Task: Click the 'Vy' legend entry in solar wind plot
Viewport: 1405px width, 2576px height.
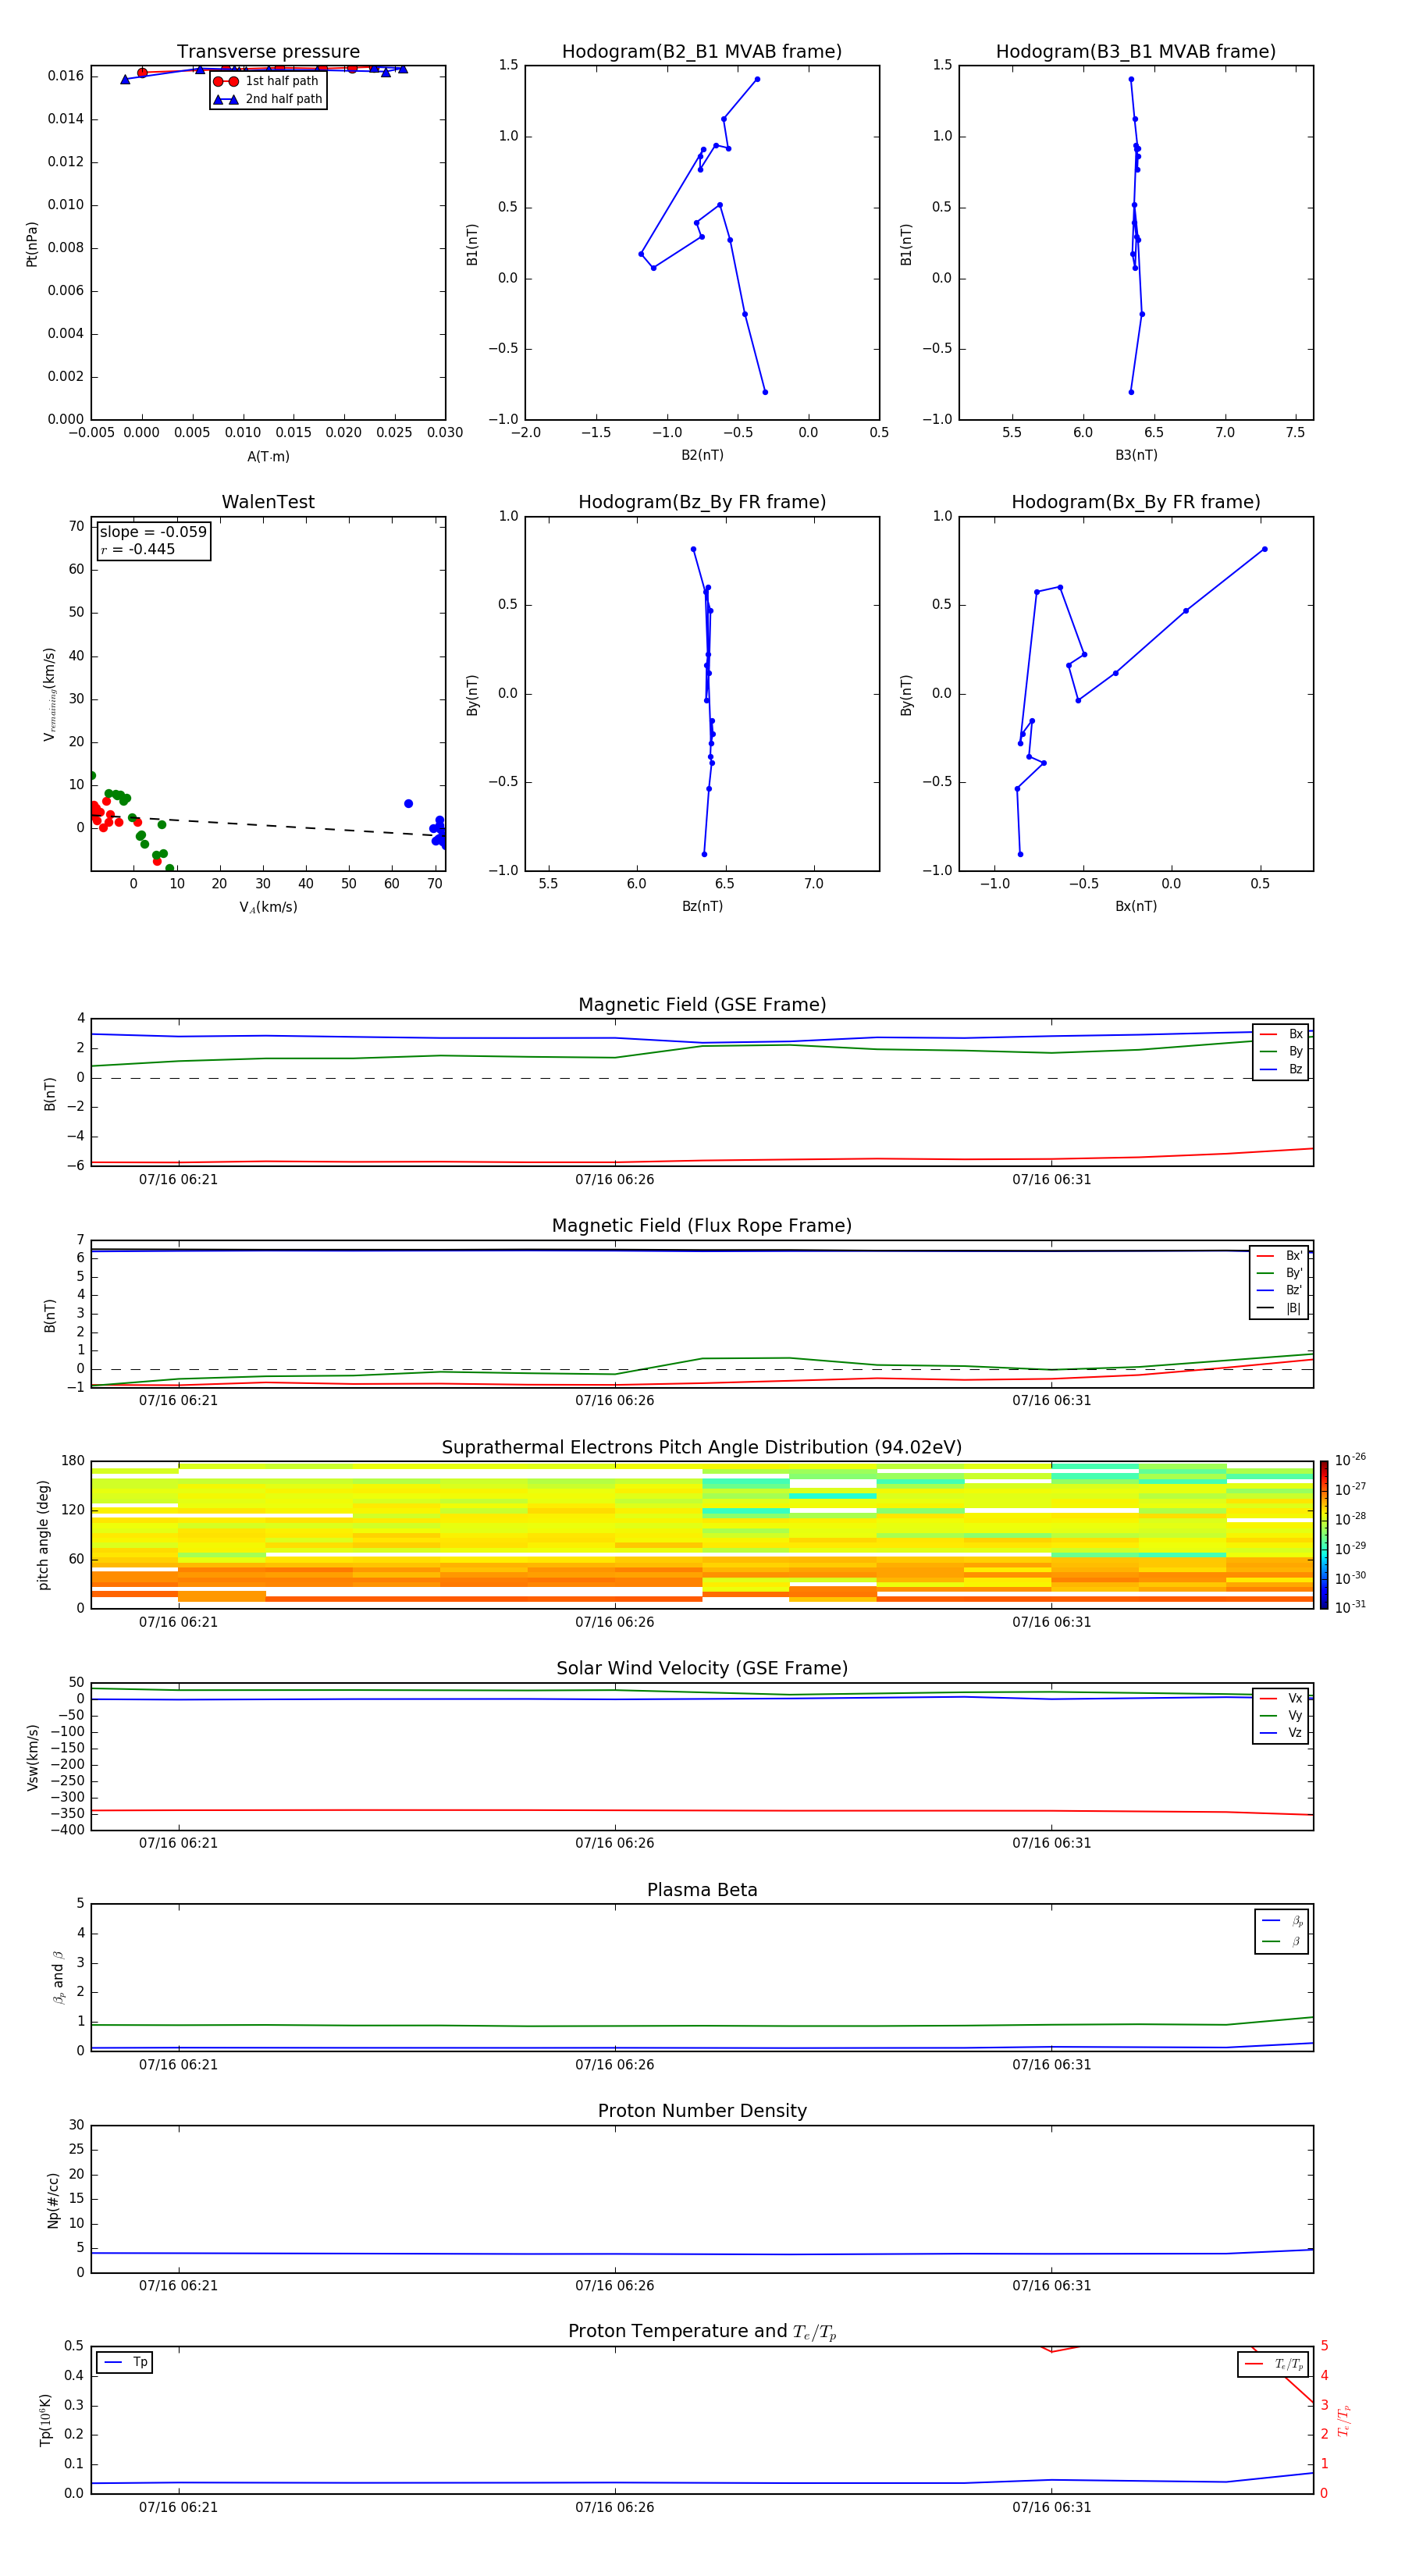Action: click(1281, 1716)
